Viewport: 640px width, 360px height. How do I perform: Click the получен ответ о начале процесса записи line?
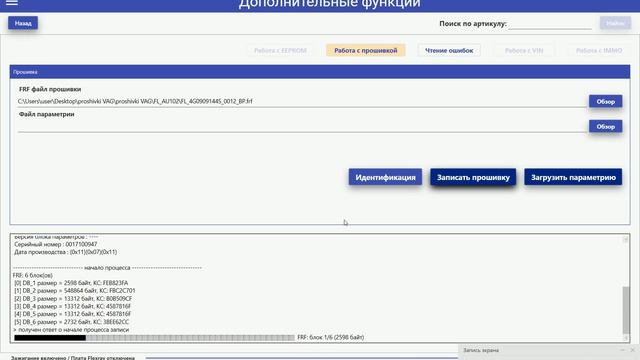71,330
